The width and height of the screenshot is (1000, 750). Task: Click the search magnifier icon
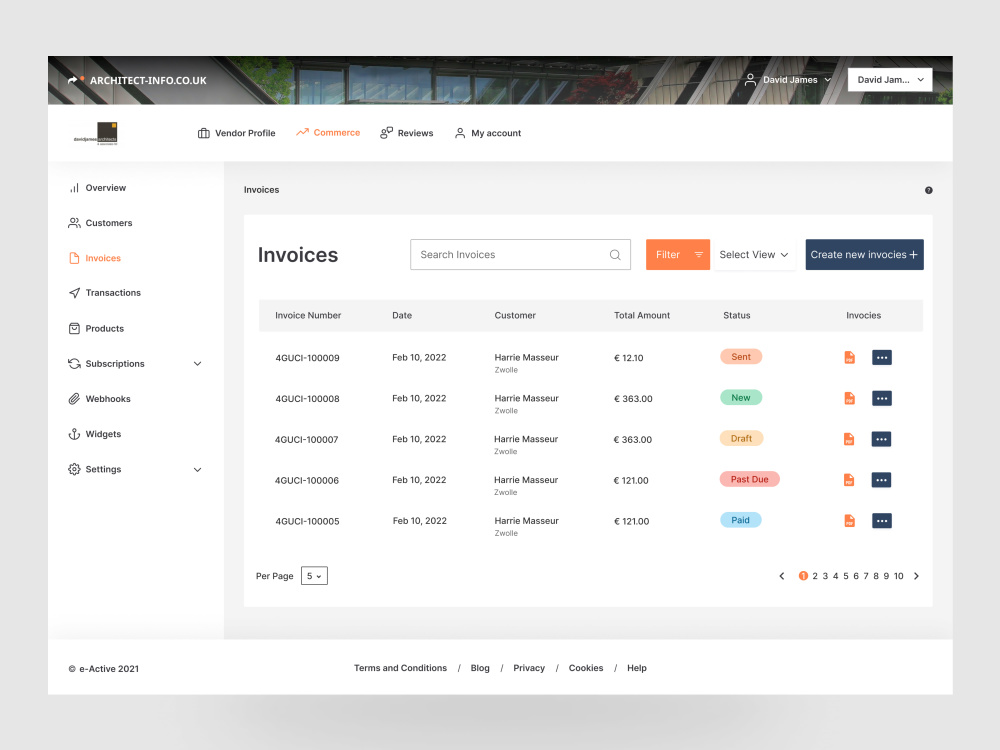[x=615, y=255]
